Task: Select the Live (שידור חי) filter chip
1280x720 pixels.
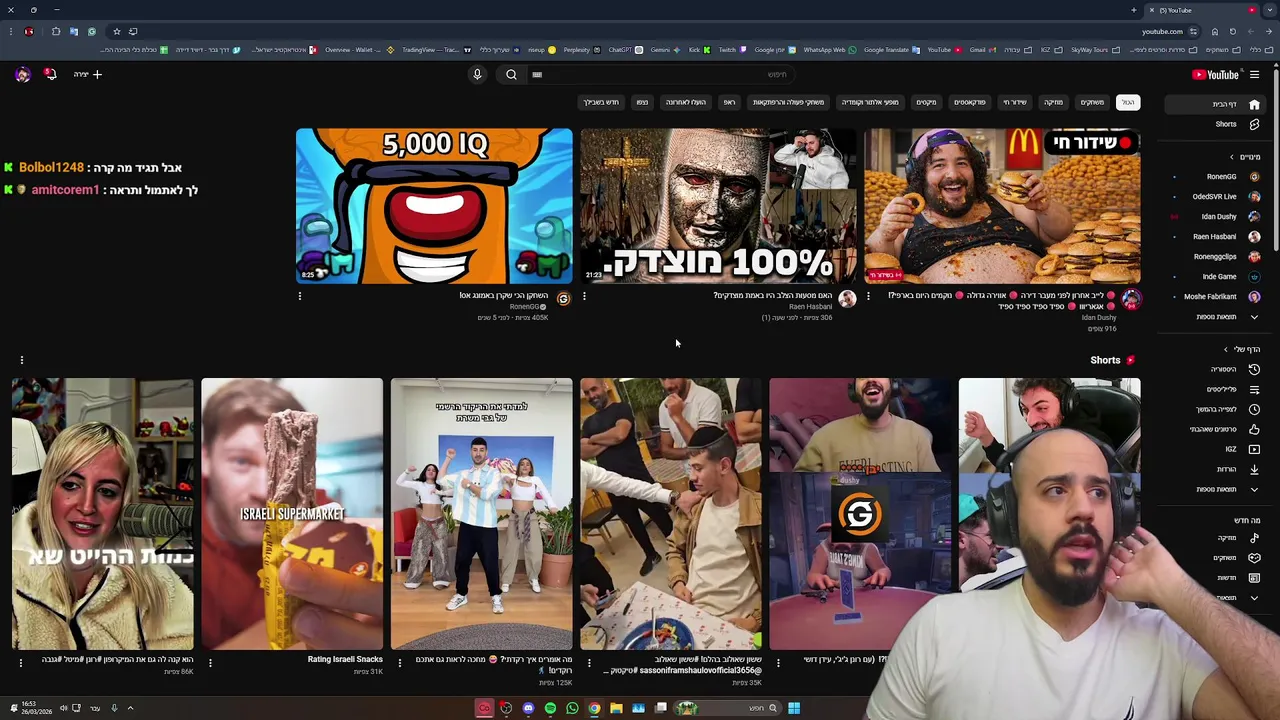Action: 1015,102
